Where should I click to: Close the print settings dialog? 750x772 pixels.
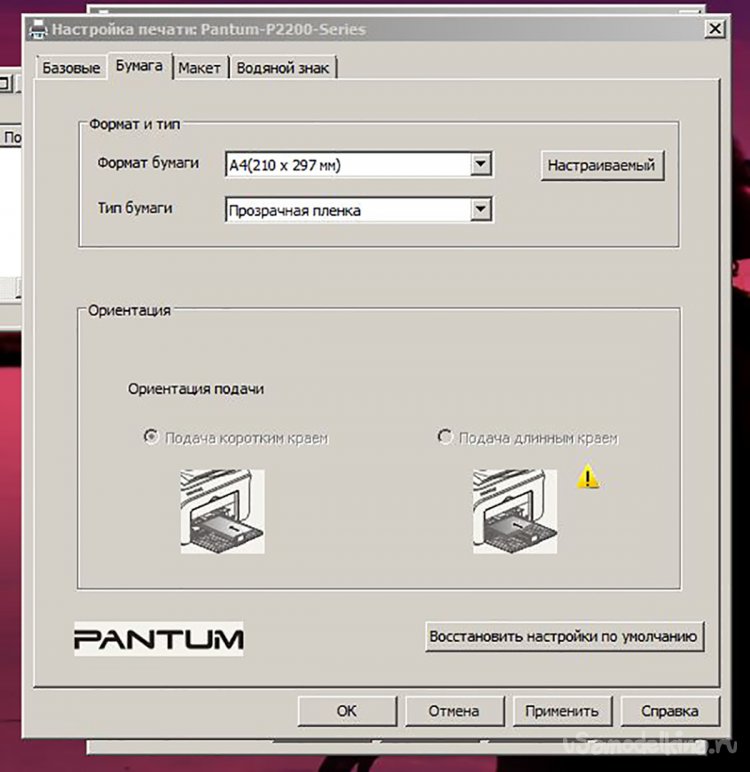click(714, 29)
